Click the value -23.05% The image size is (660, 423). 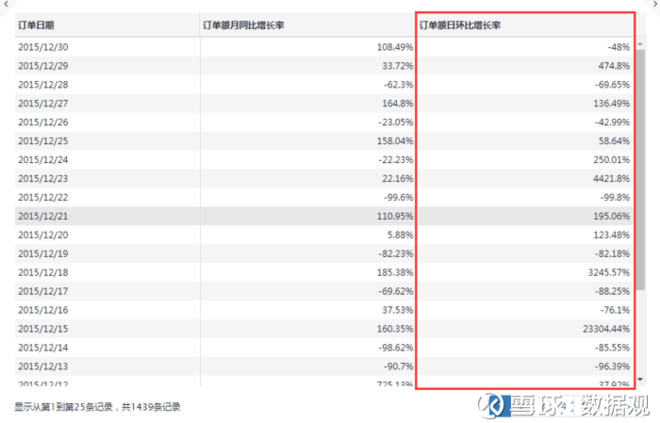click(x=396, y=122)
